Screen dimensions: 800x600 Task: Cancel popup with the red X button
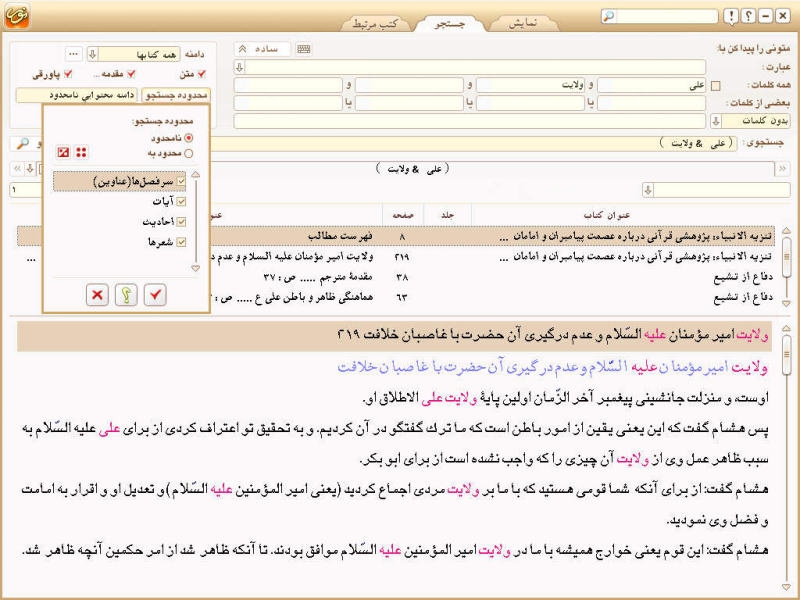(x=97, y=295)
